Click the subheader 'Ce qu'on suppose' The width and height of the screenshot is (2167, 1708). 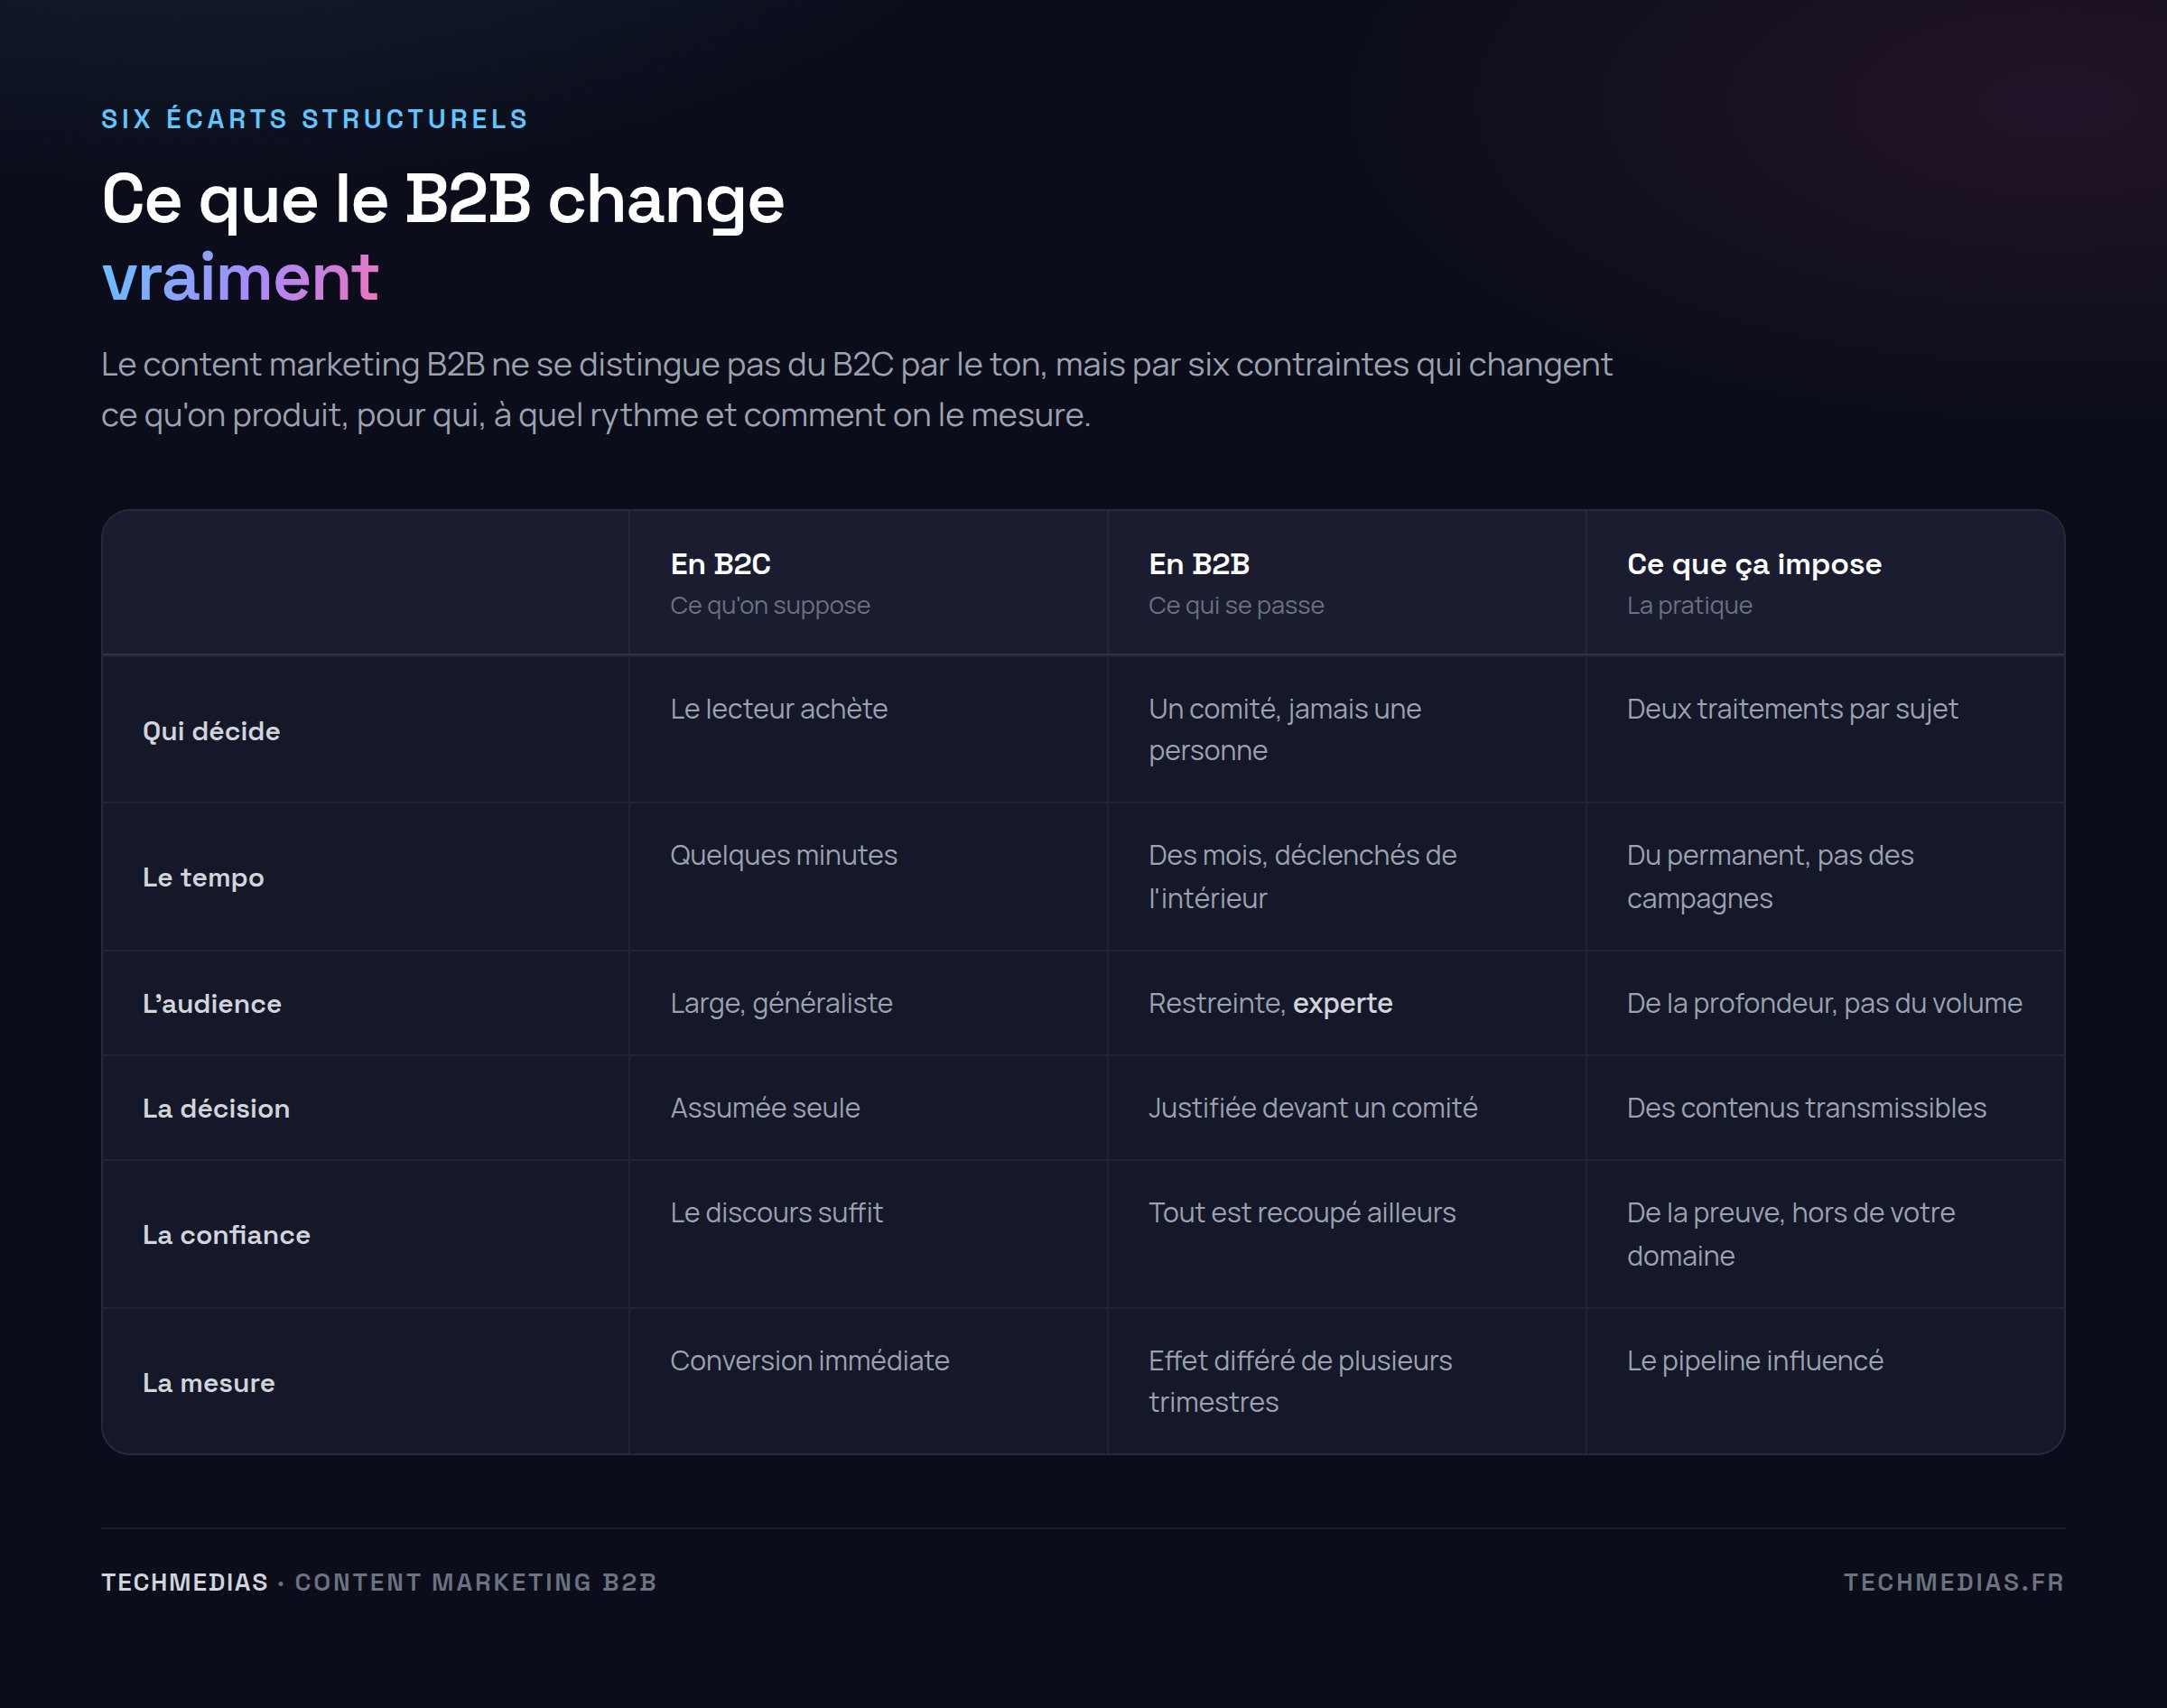[x=770, y=606]
